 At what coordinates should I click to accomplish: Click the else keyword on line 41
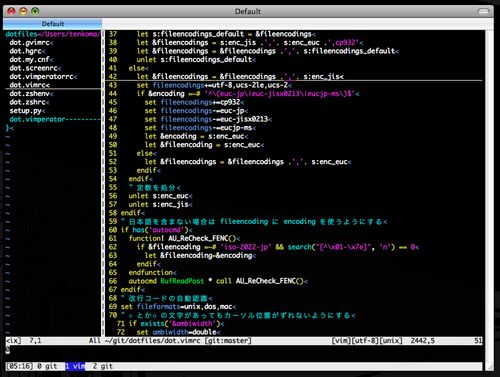pyautogui.click(x=137, y=68)
